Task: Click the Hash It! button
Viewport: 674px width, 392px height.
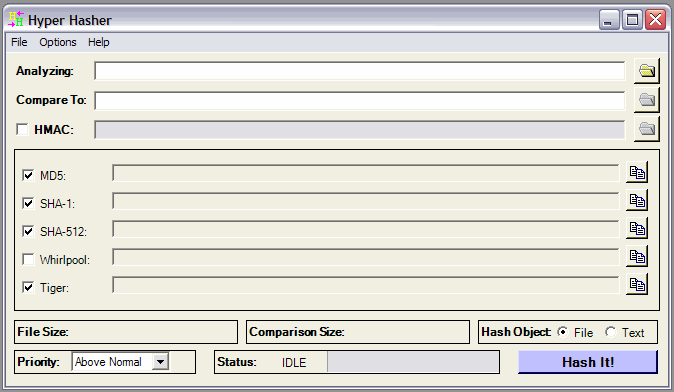Action: pos(588,362)
